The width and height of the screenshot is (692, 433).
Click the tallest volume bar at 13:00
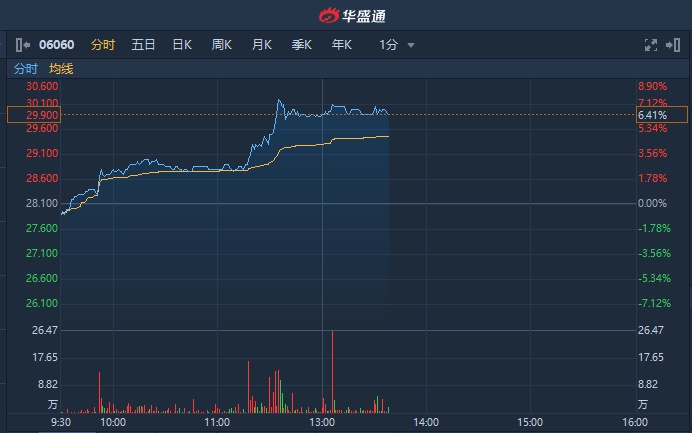[331, 370]
